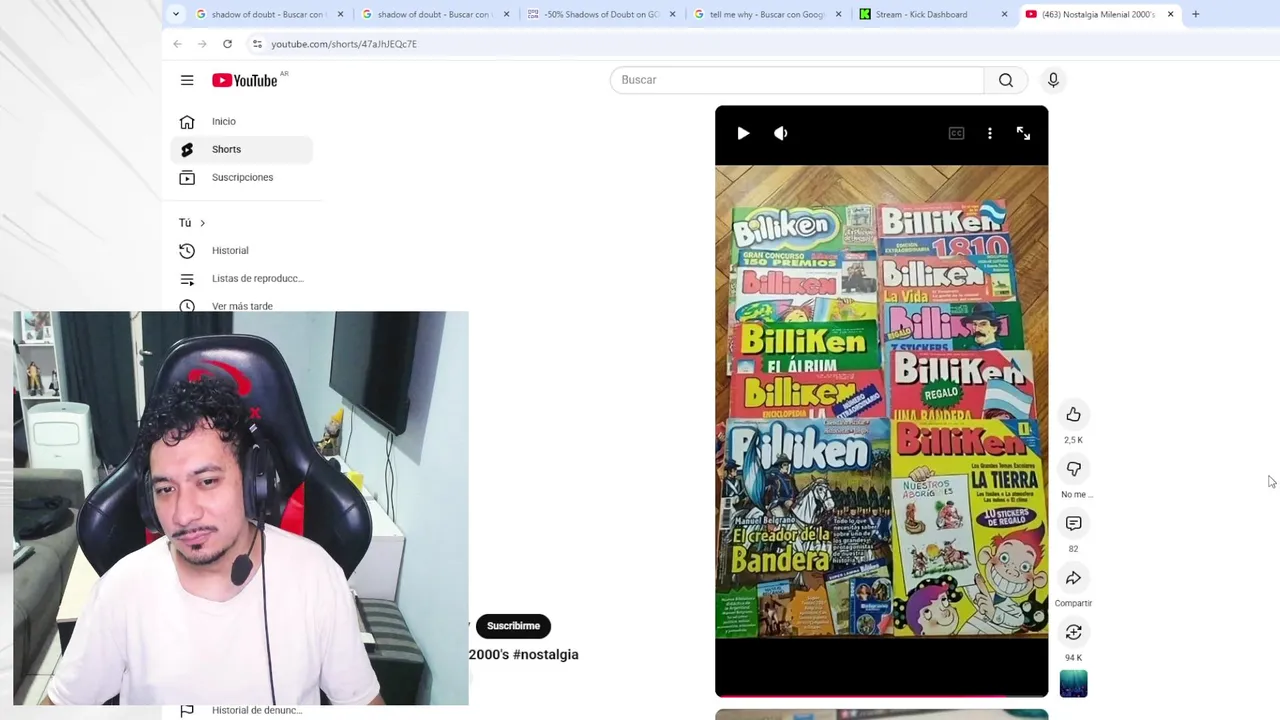Select the Nostalgia Milenial 2000's tab
The width and height of the screenshot is (1280, 720).
click(x=1099, y=14)
